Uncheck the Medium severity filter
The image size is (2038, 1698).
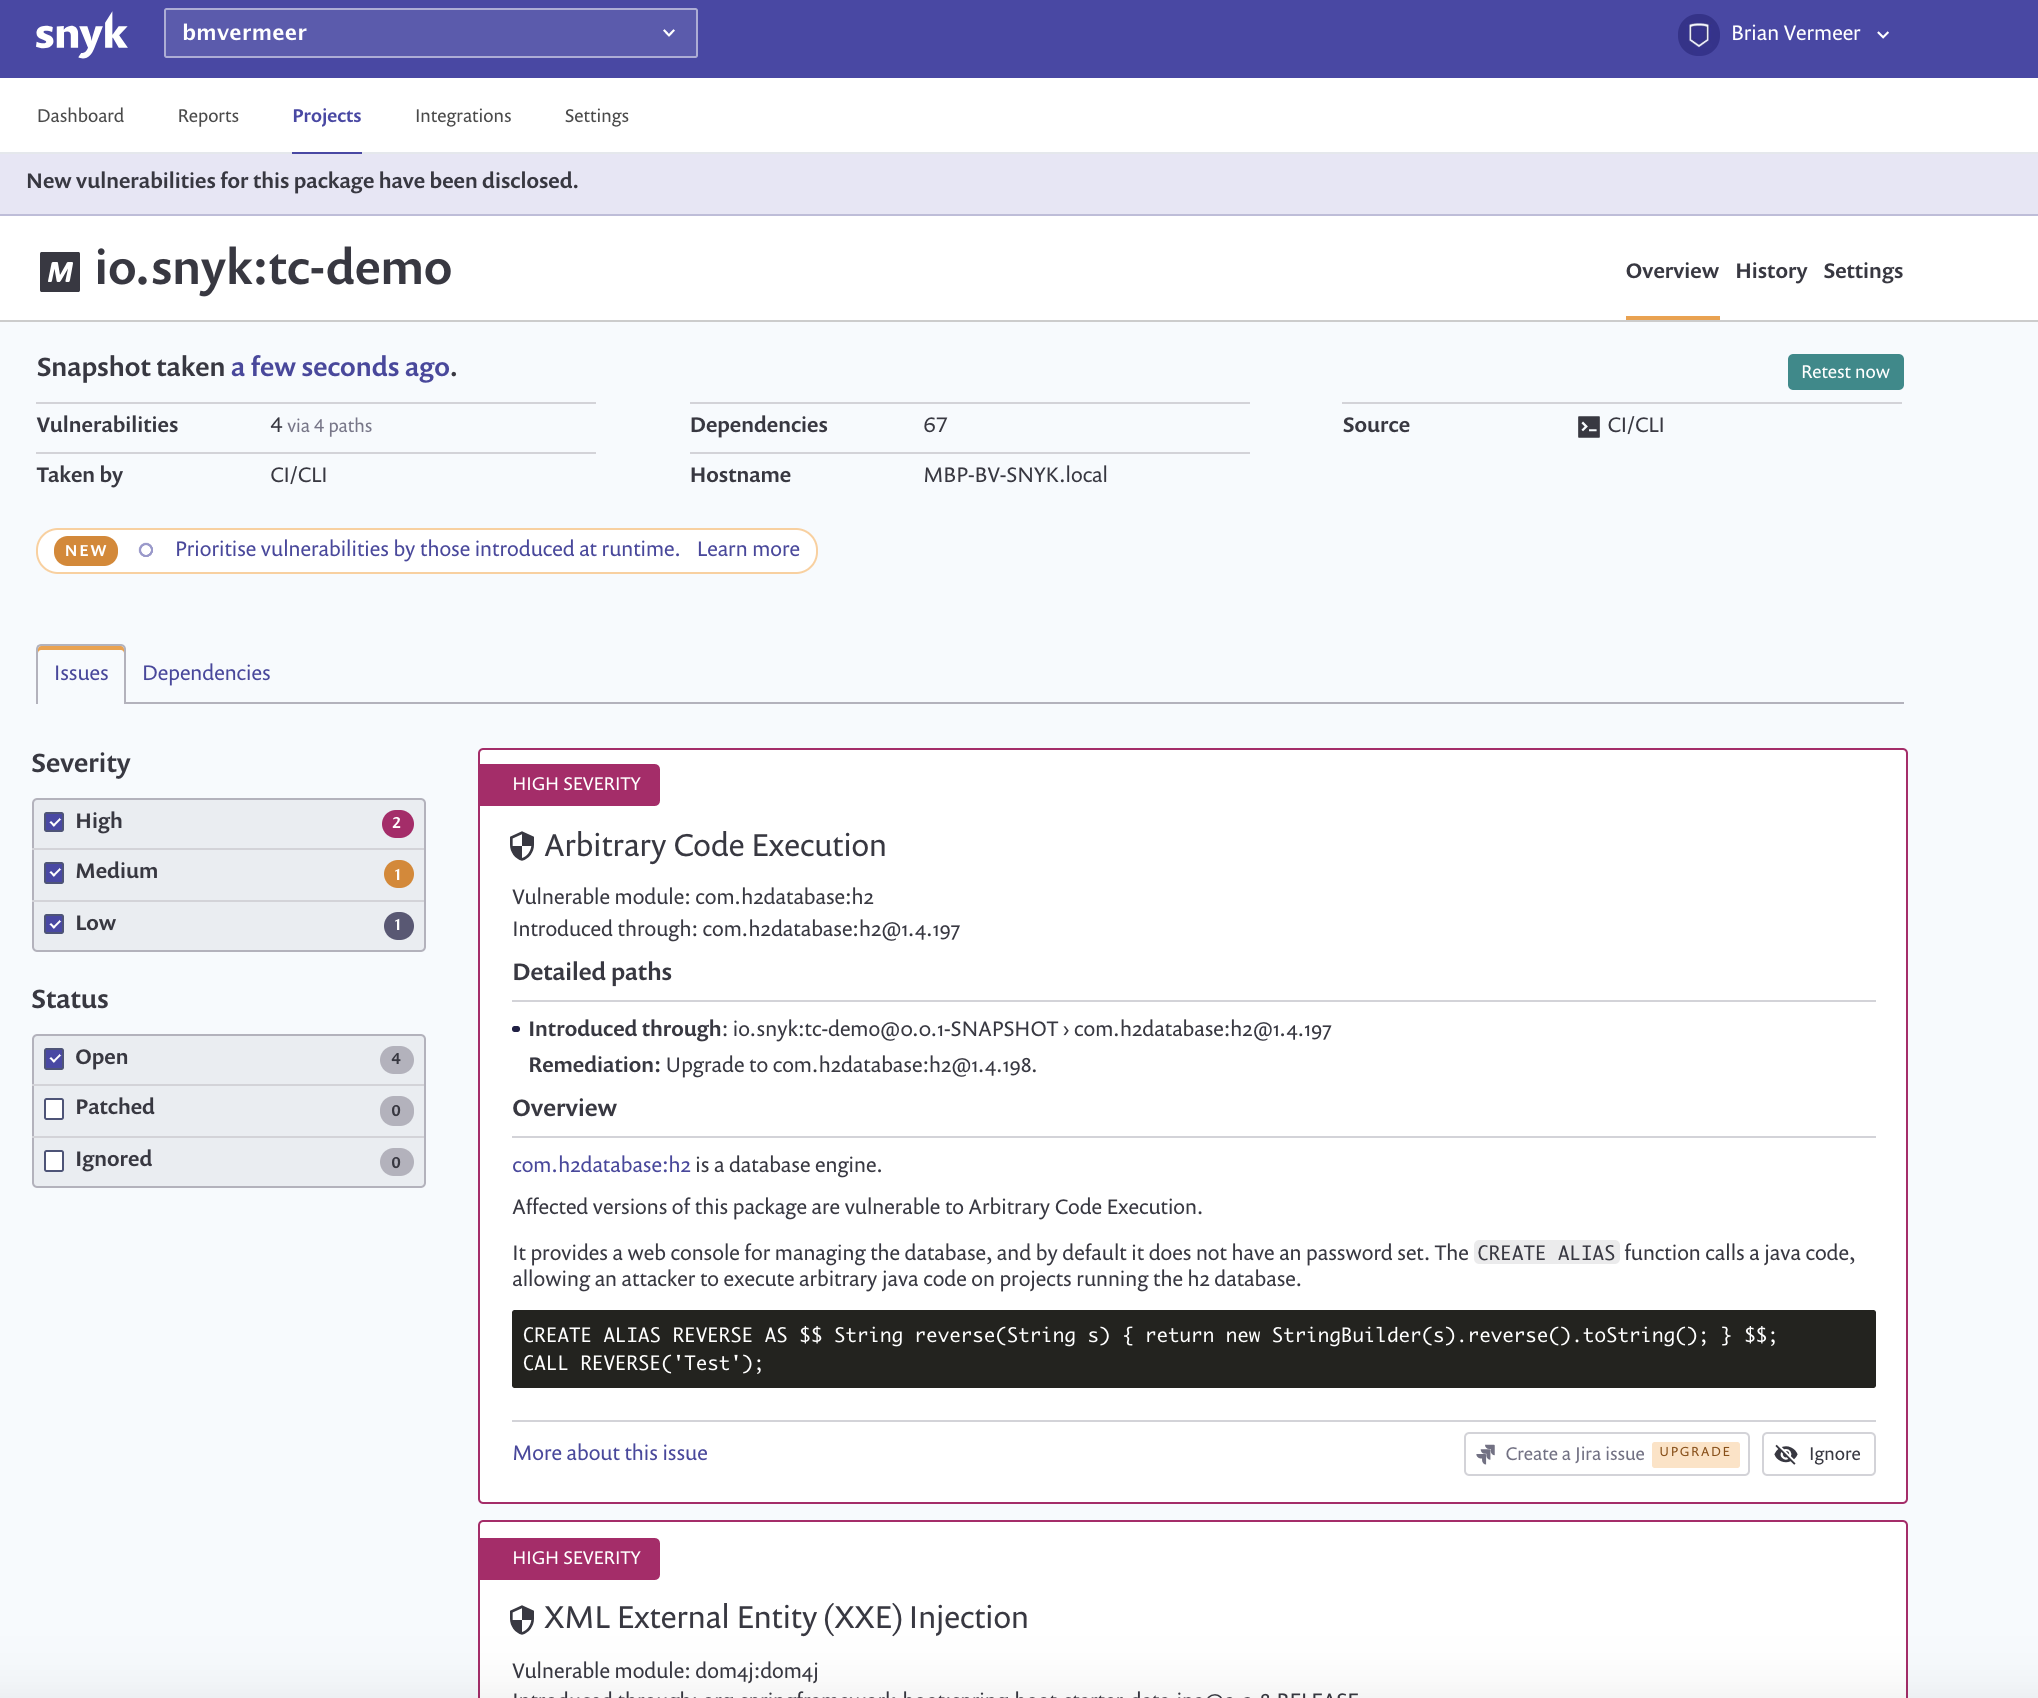pyautogui.click(x=55, y=872)
